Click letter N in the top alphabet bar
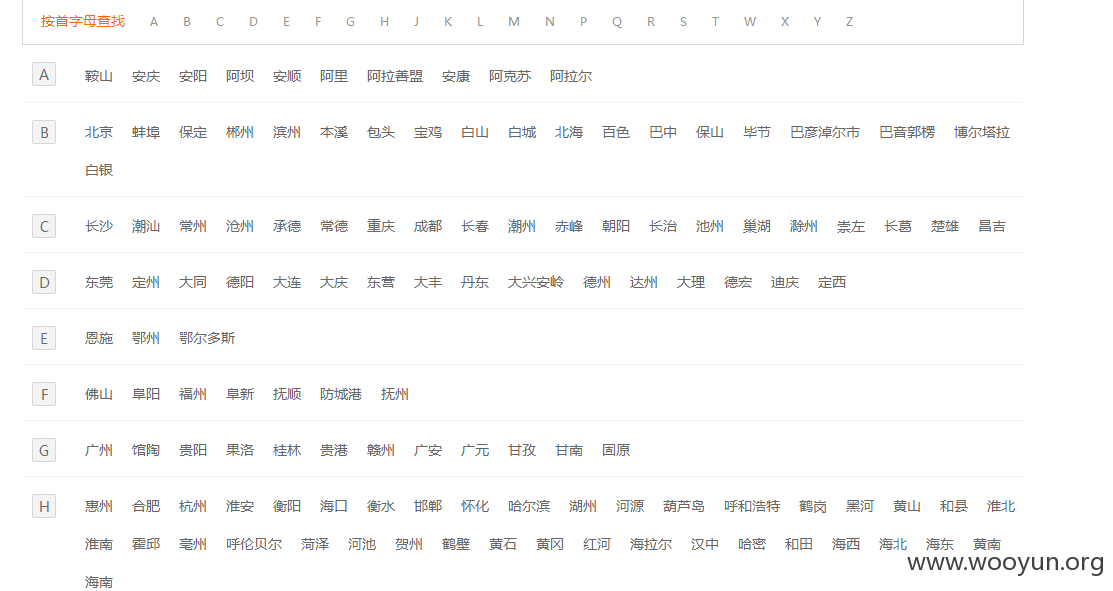Screen dimensions: 1113x591 (549, 22)
